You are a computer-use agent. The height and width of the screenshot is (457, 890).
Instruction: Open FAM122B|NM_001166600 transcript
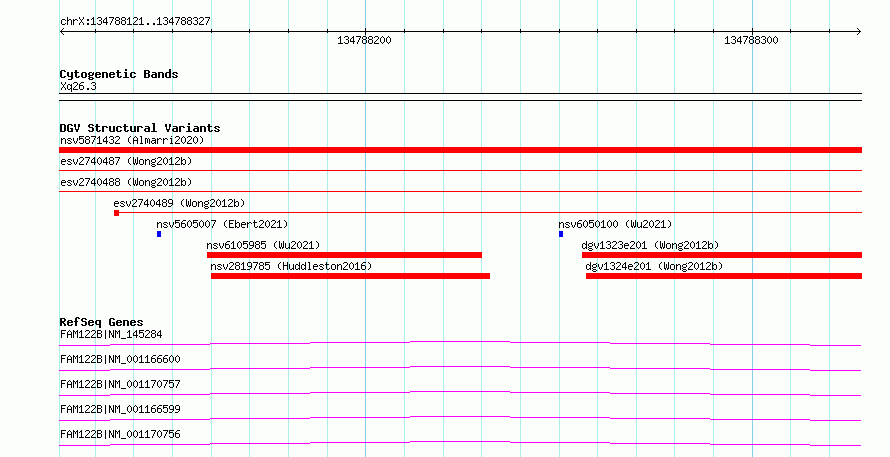tap(120, 359)
